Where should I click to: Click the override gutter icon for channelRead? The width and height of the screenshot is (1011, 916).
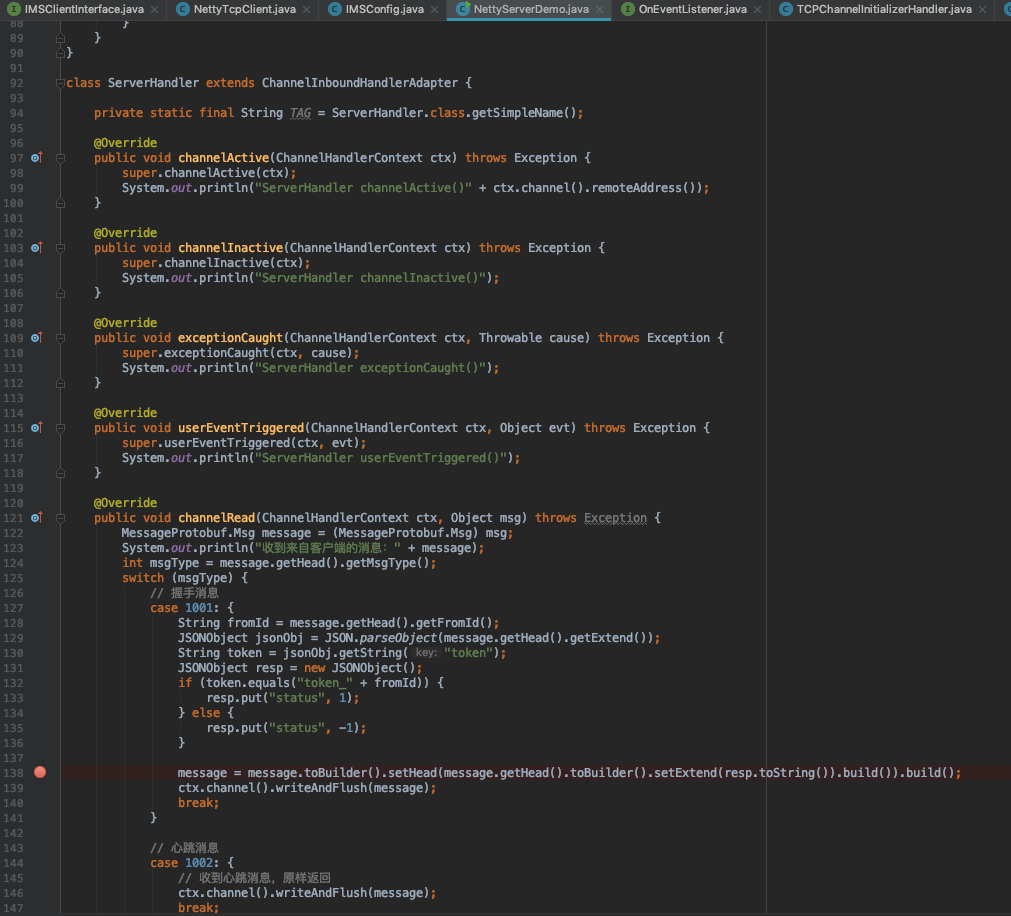pyautogui.click(x=37, y=517)
